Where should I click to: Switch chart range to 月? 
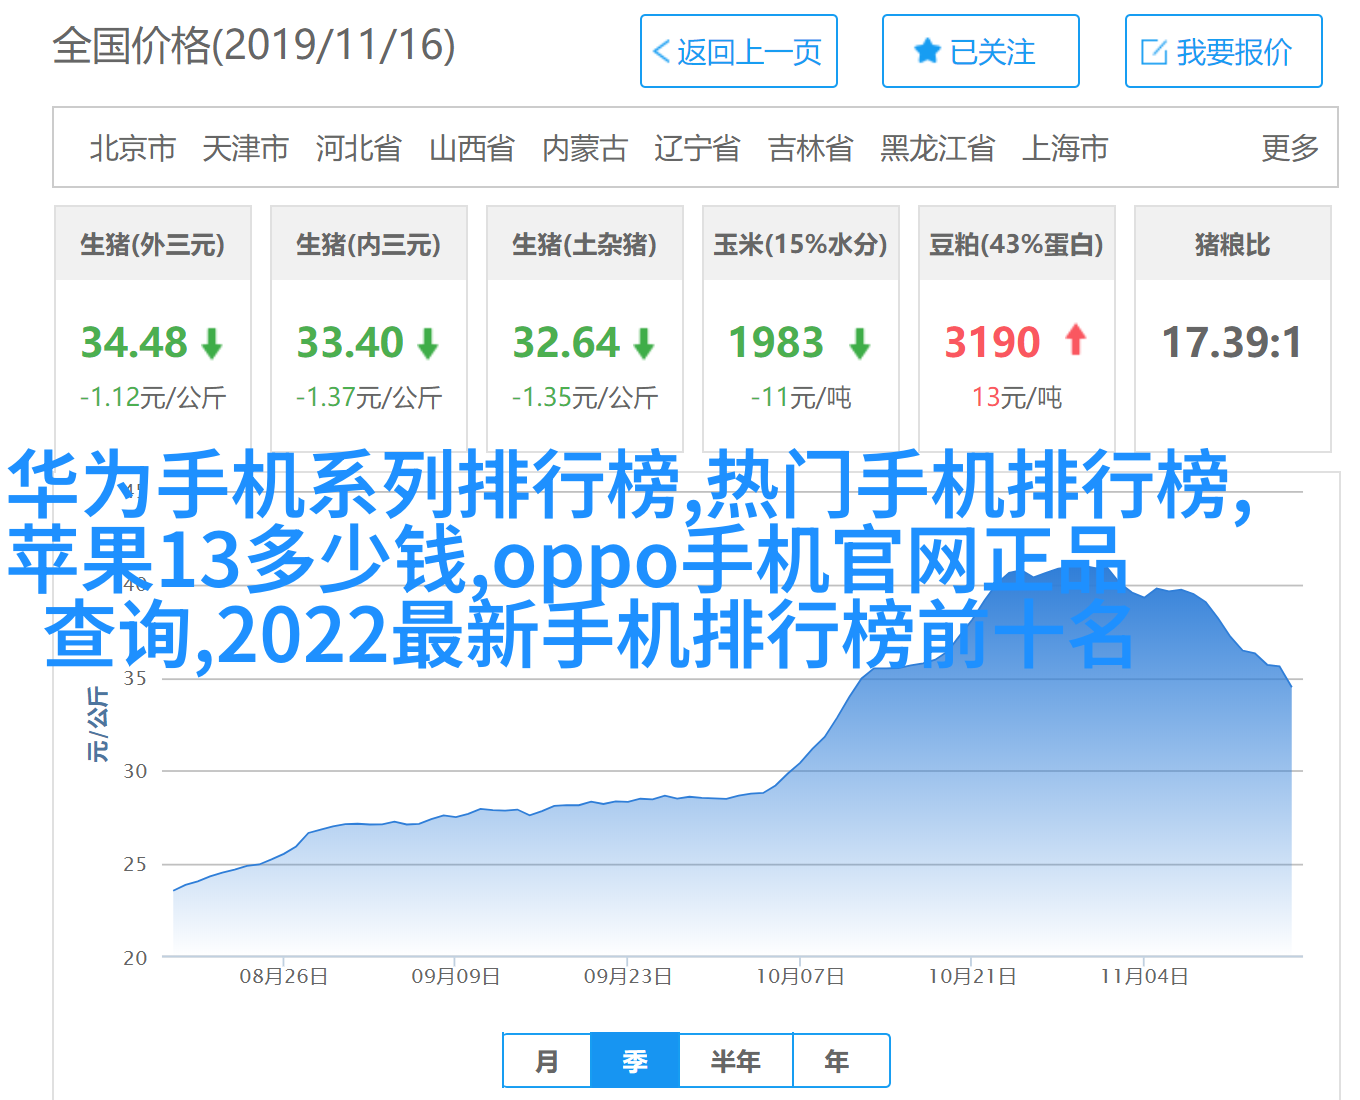[547, 1060]
